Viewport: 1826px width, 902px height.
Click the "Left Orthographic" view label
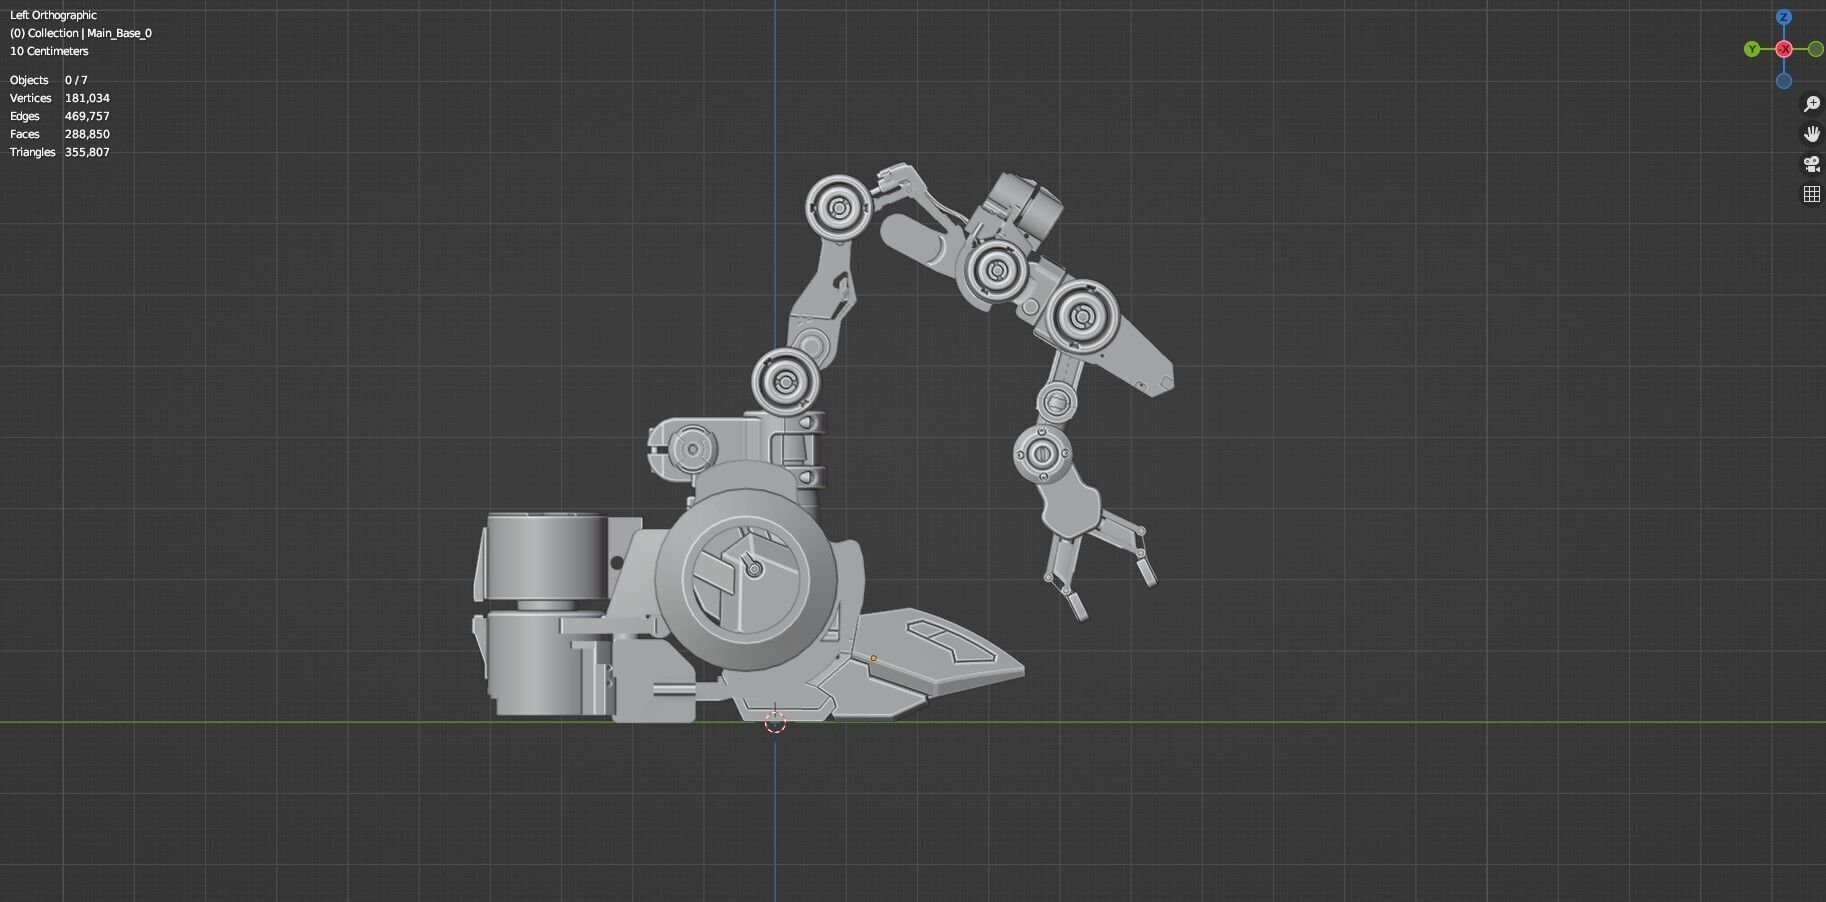[53, 15]
